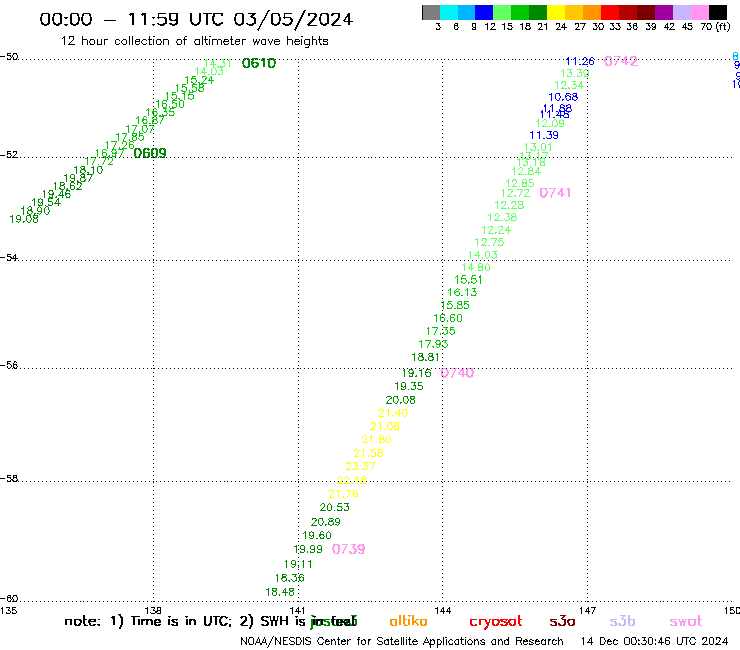Click the pink 0740 time marker
The image size is (740, 650).
(457, 373)
